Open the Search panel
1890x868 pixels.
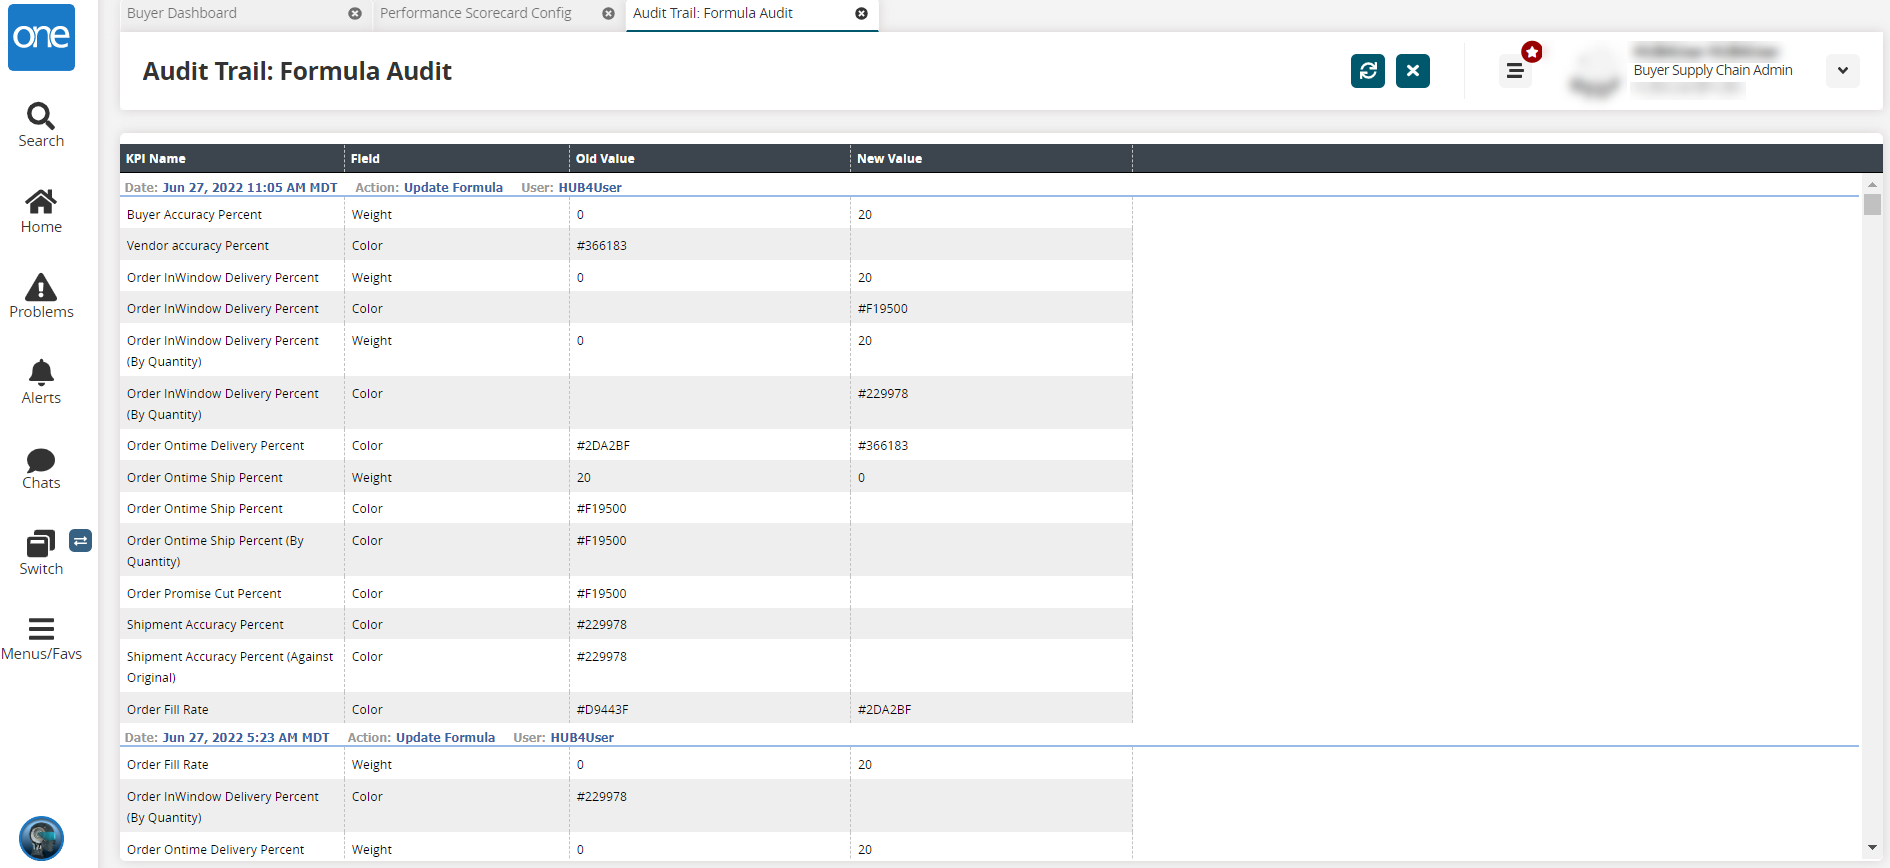point(41,125)
